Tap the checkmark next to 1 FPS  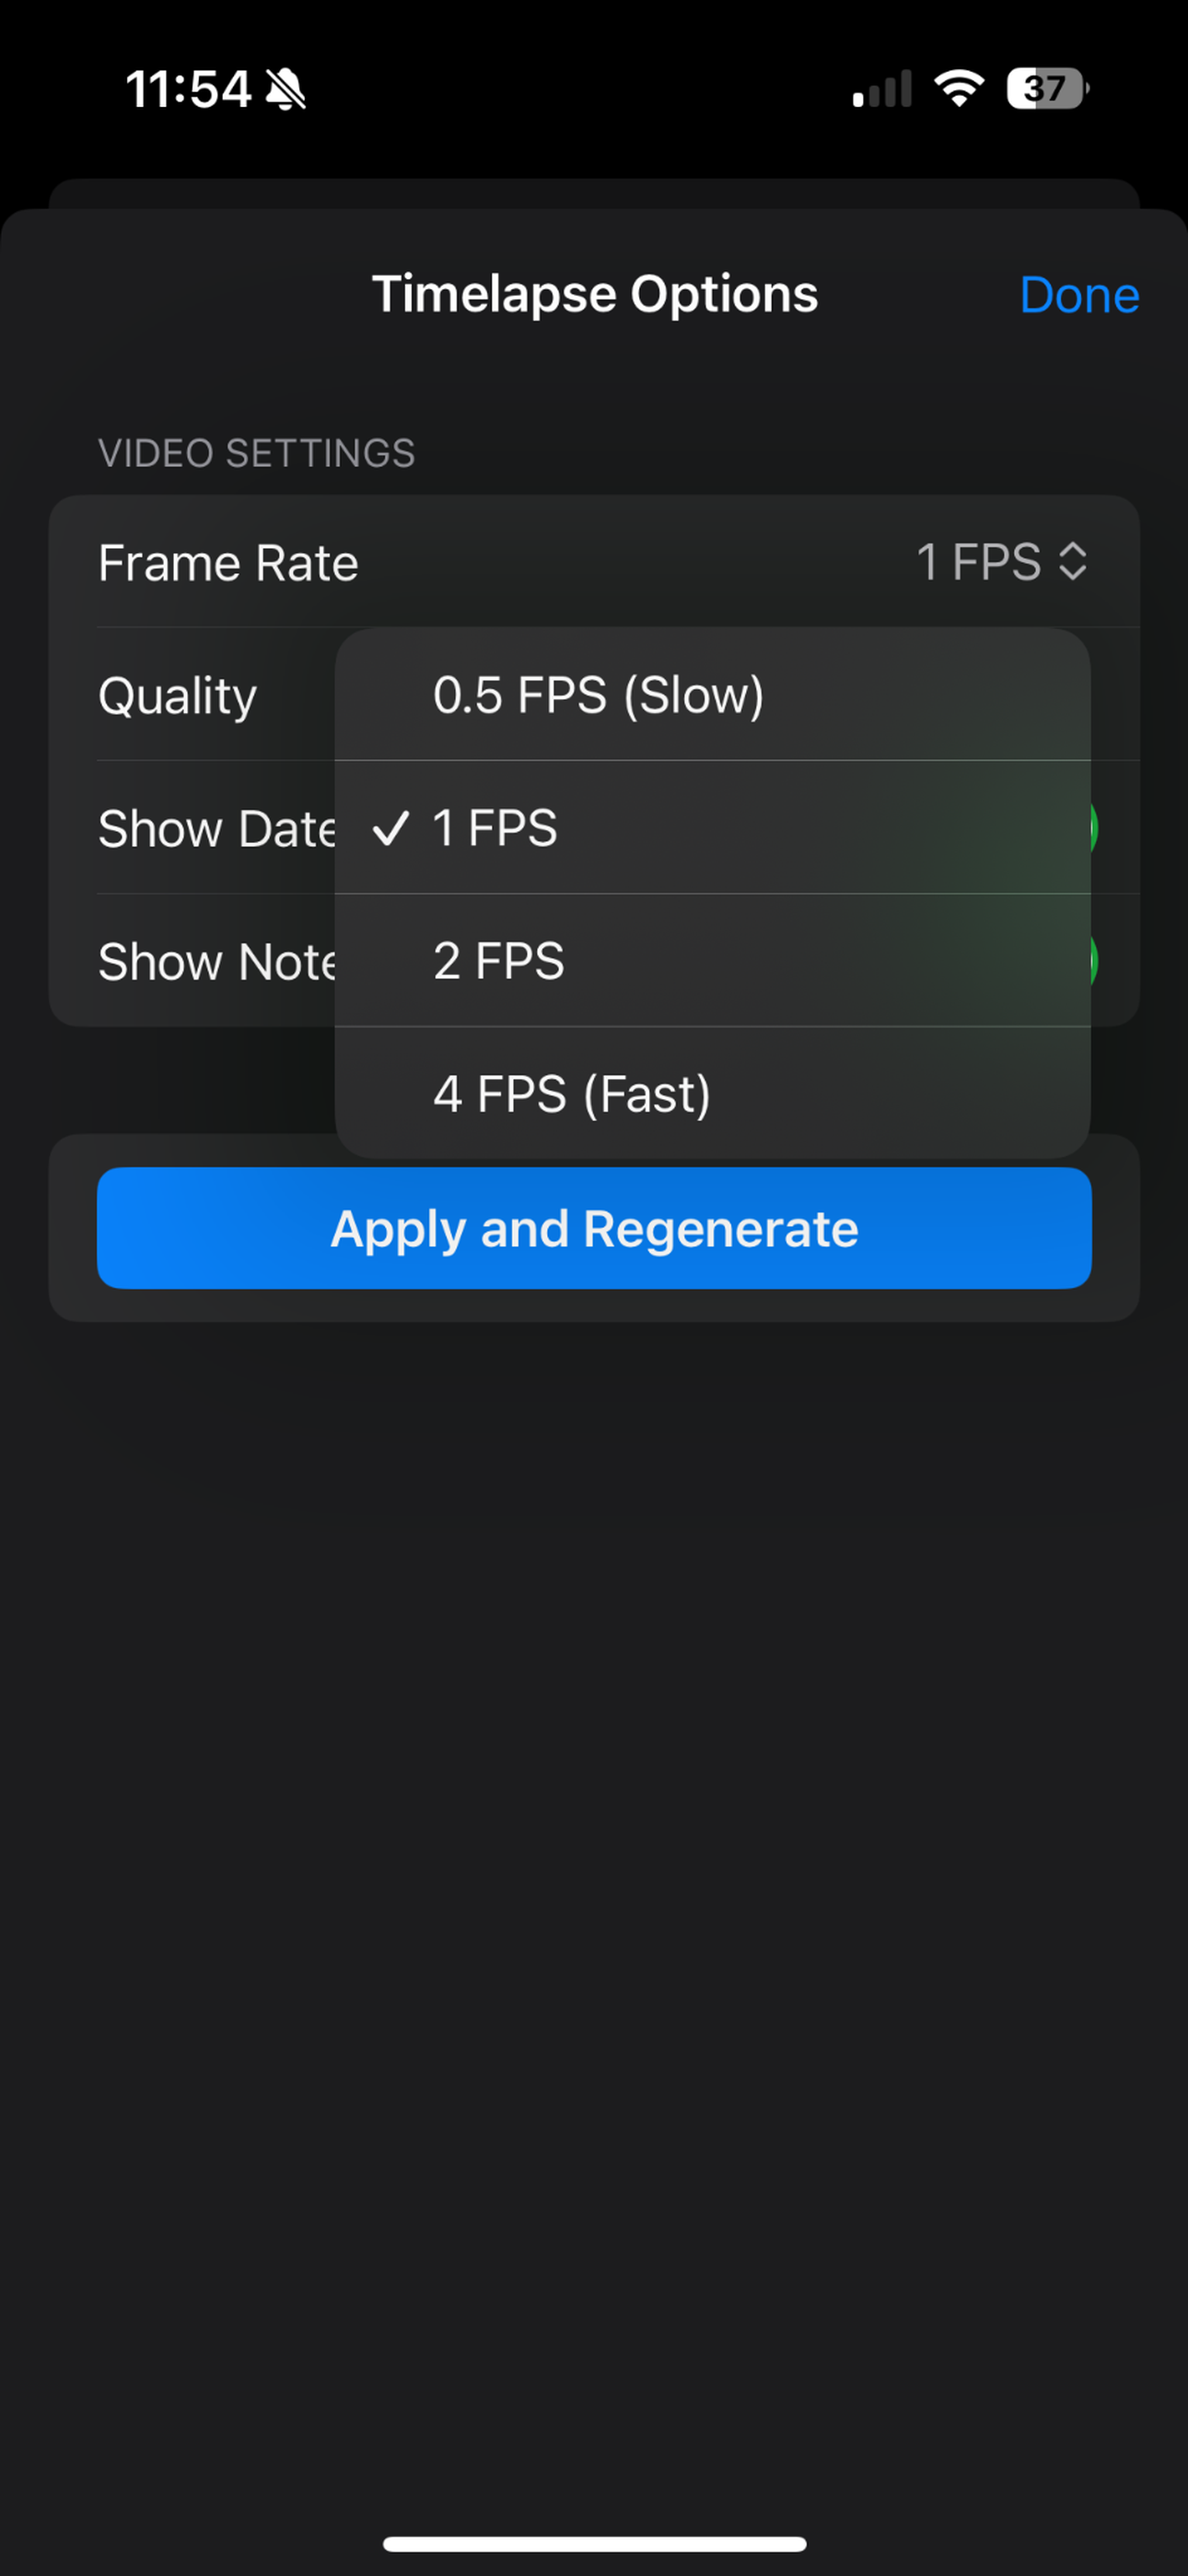pyautogui.click(x=390, y=828)
